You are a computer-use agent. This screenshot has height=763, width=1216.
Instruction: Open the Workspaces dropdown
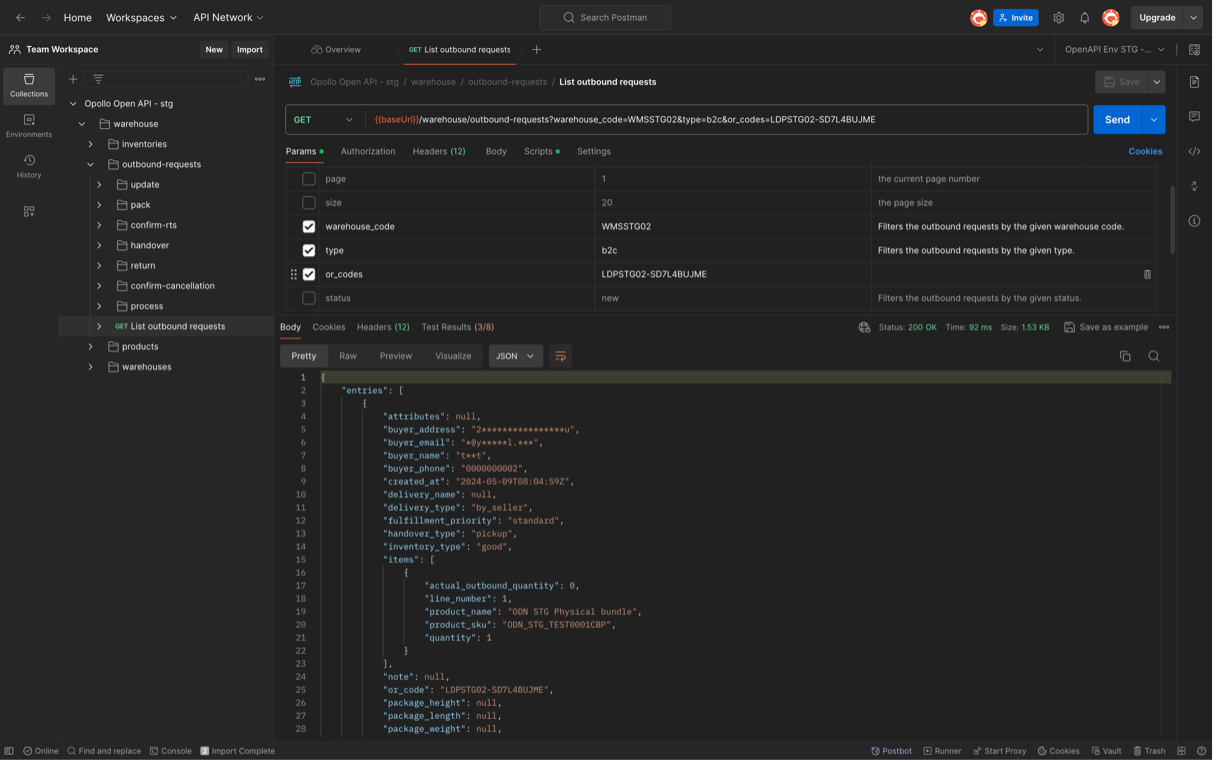coord(142,18)
